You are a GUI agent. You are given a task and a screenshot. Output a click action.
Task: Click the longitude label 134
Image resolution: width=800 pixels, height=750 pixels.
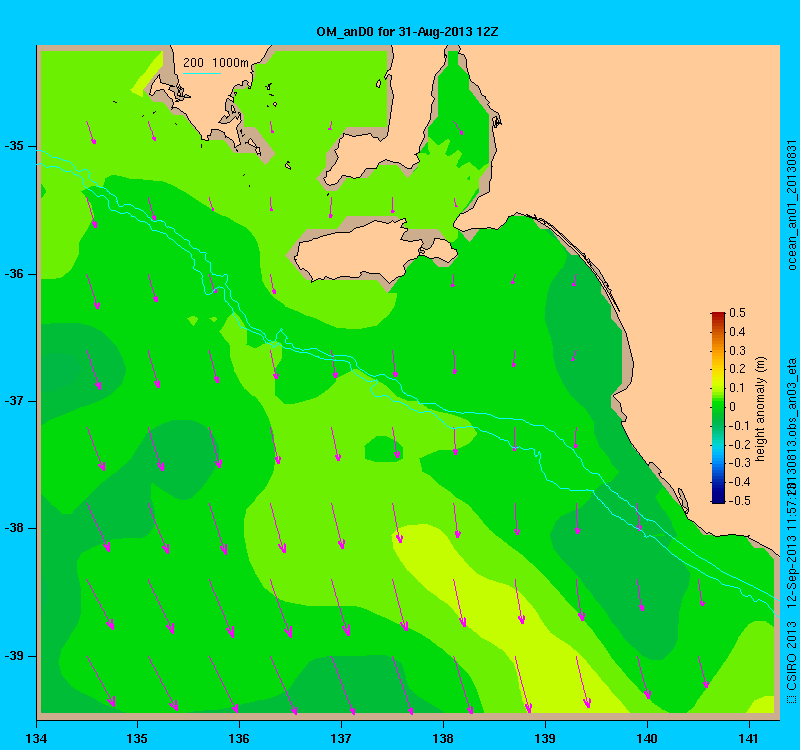(x=36, y=739)
